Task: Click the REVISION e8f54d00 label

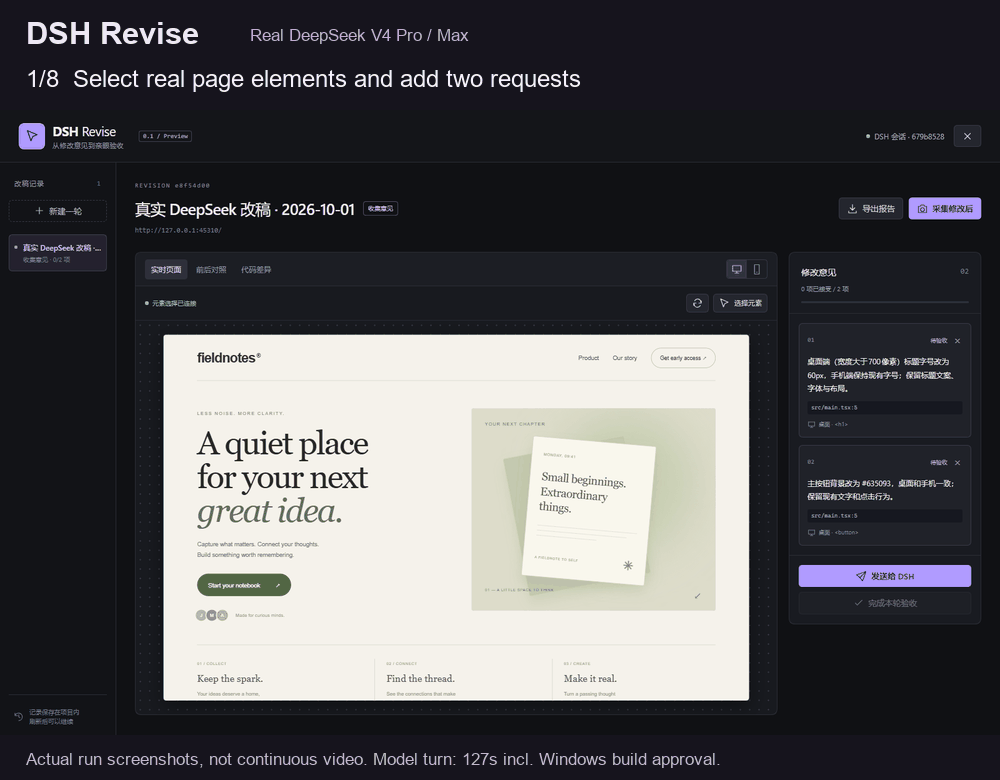Action: point(172,186)
